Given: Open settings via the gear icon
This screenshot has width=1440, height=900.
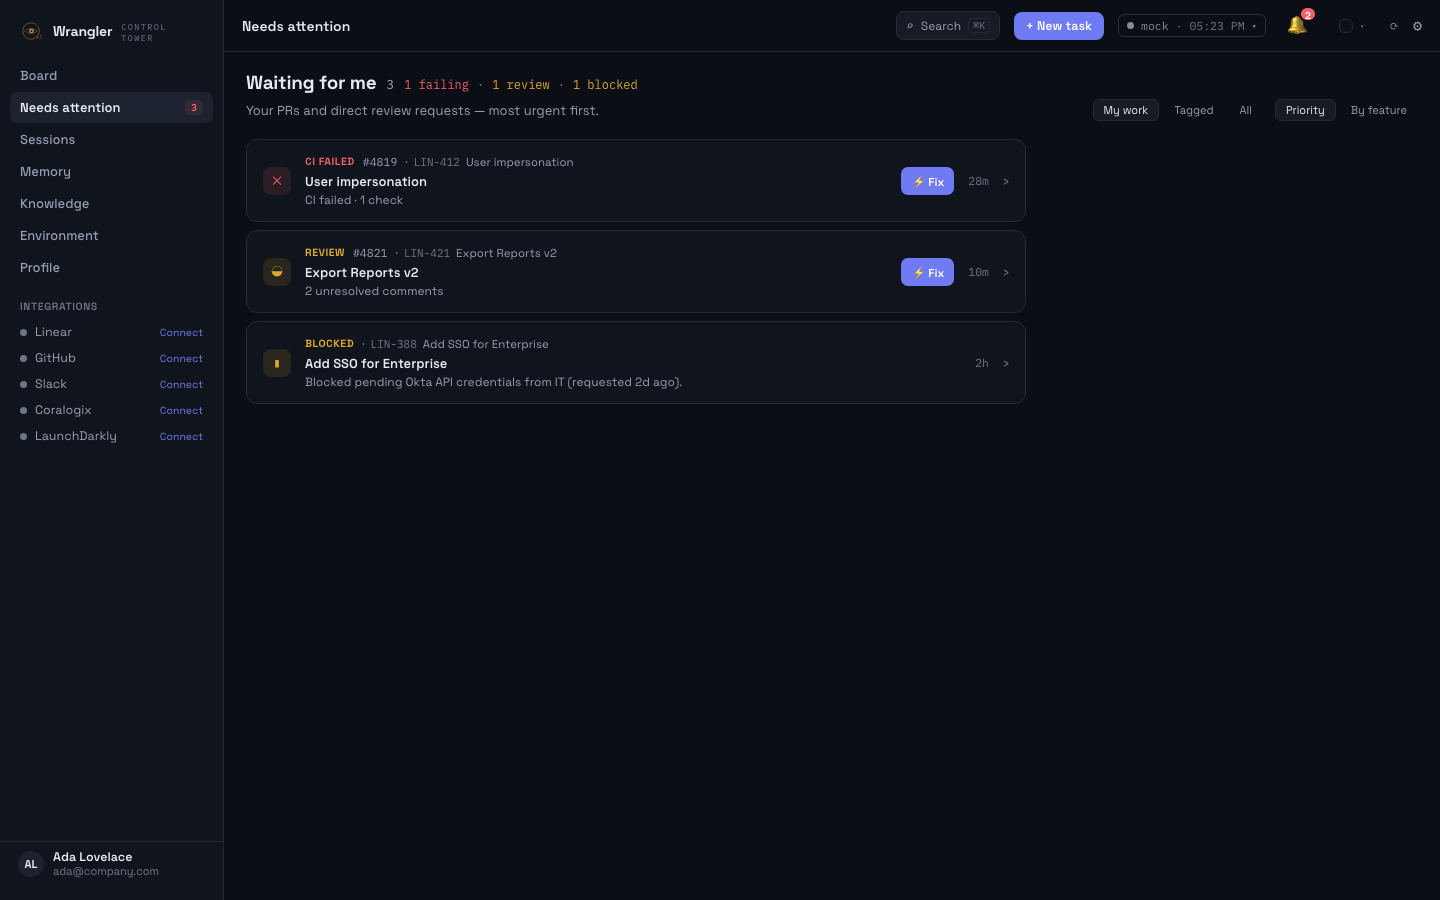Looking at the screenshot, I should pos(1417,26).
